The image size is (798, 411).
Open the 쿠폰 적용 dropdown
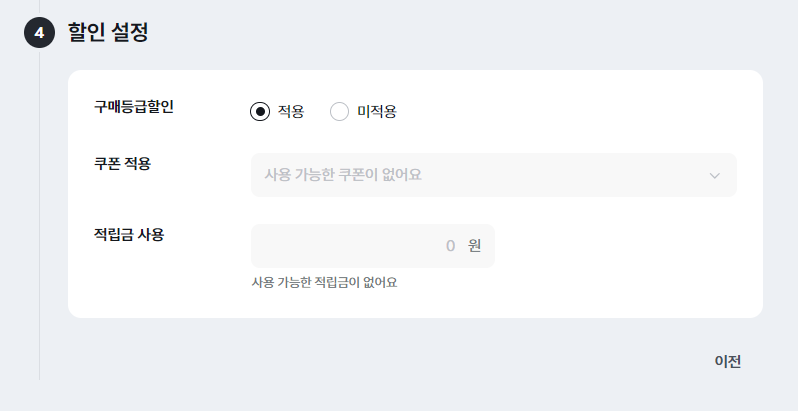coord(493,175)
